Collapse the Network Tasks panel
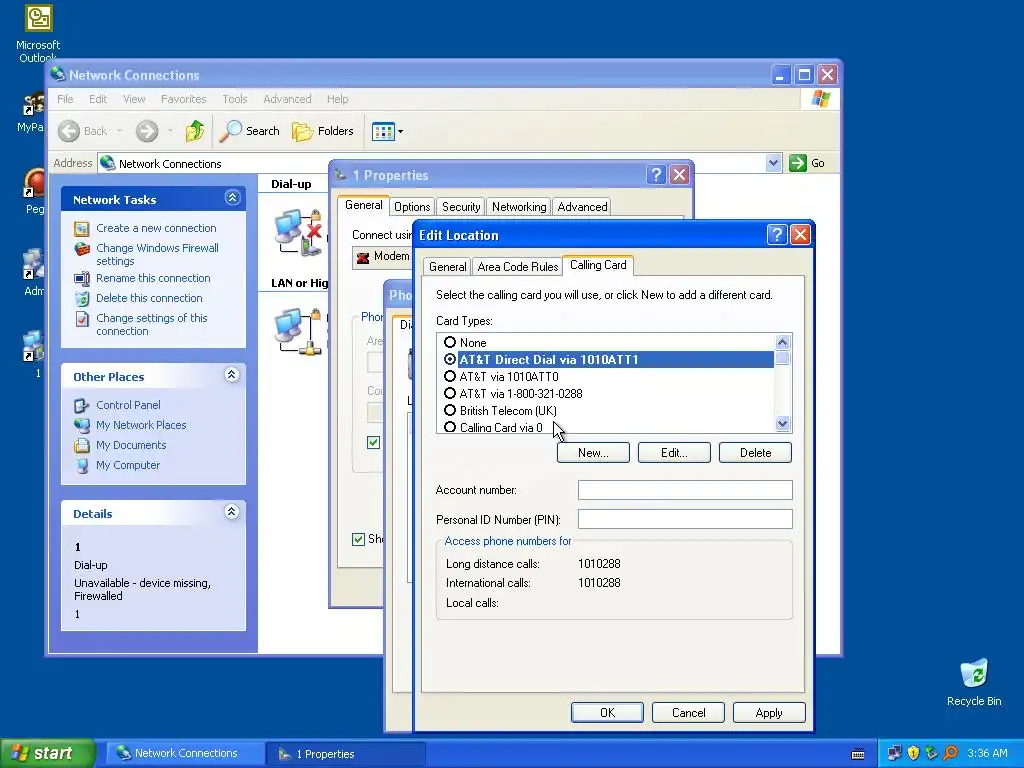1024x768 pixels. point(232,198)
